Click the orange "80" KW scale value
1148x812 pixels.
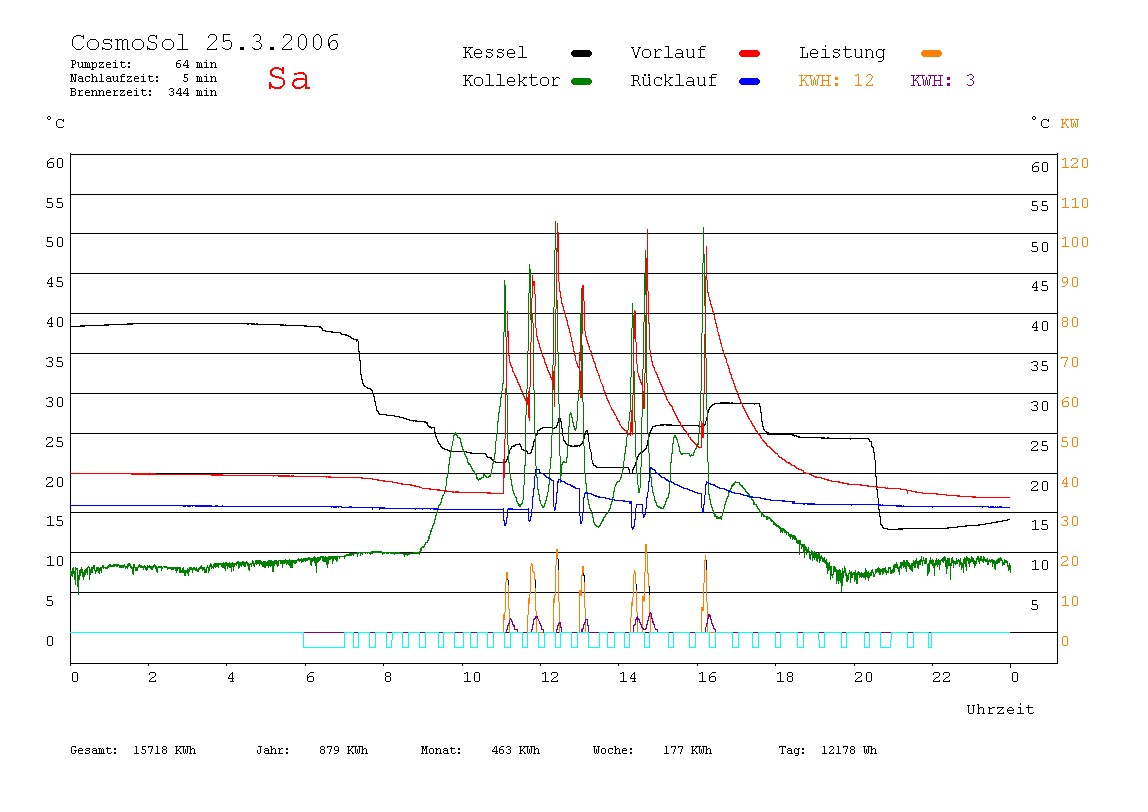coord(1070,322)
